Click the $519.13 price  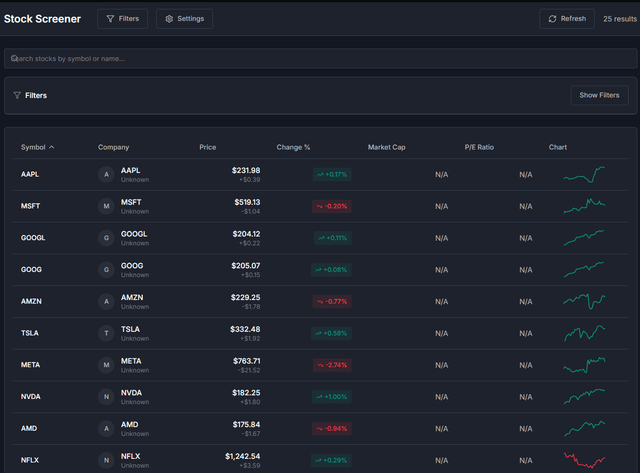(247, 202)
